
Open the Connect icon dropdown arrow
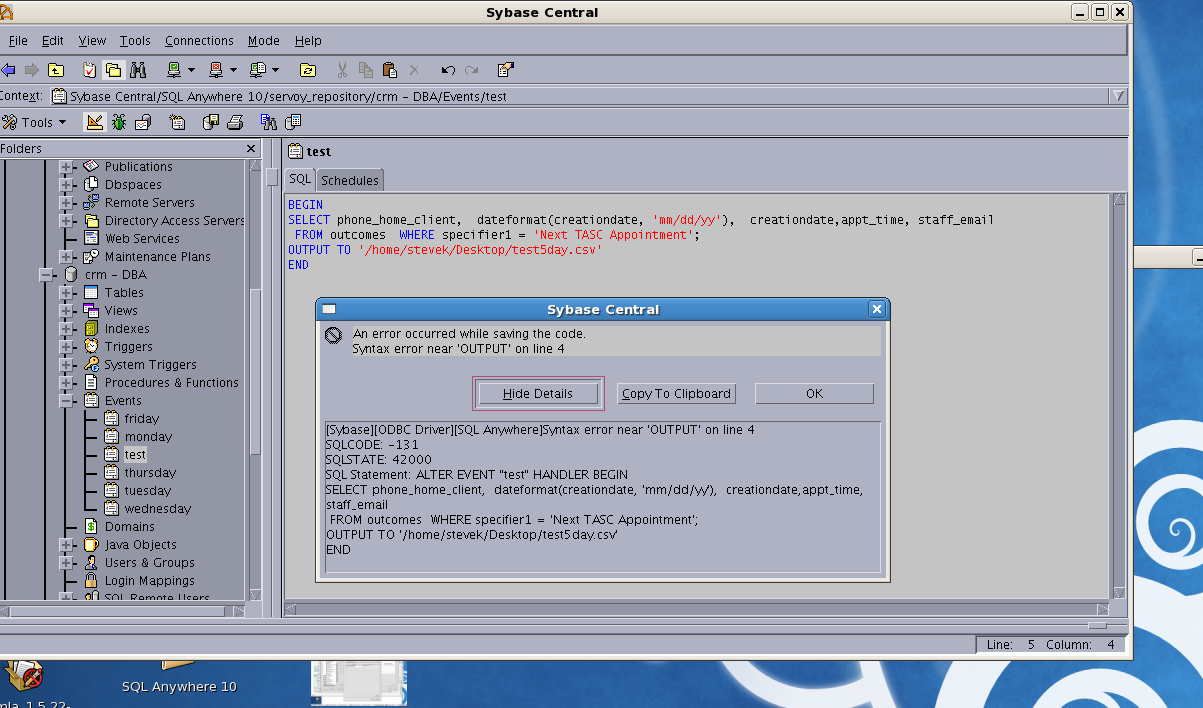click(x=191, y=70)
